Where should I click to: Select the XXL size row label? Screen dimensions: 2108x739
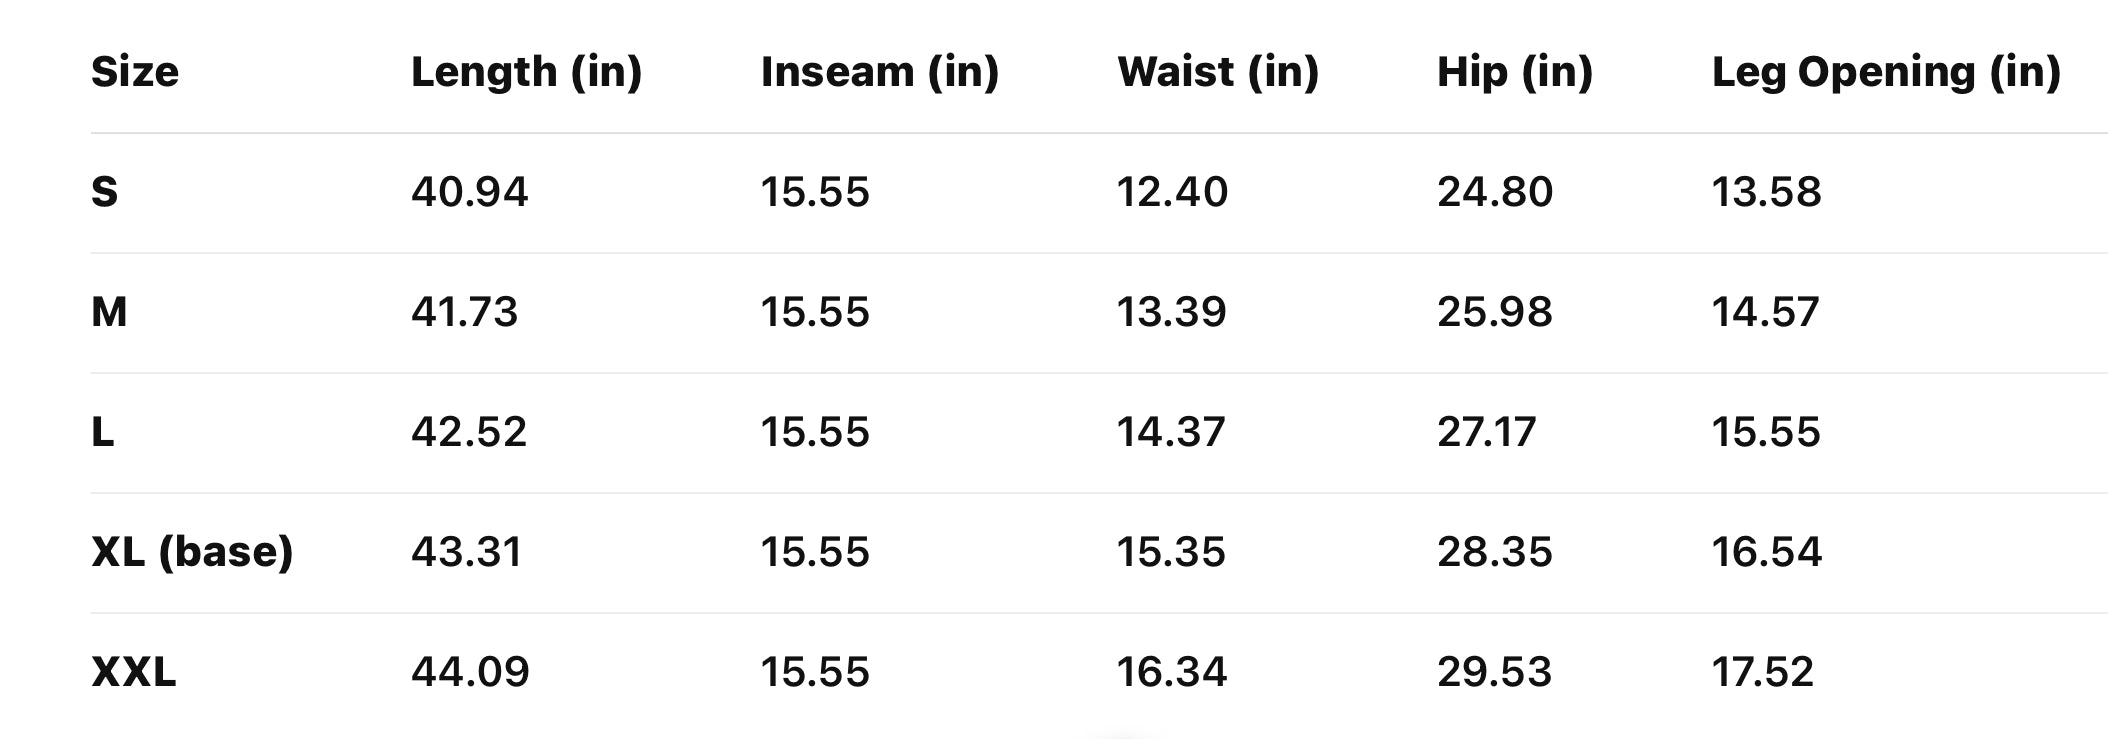pos(134,672)
